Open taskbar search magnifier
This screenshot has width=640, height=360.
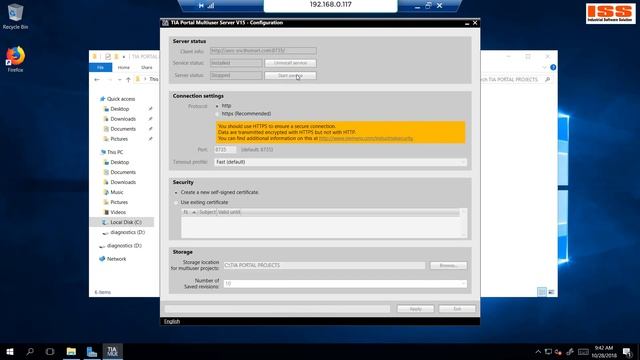pyautogui.click(x=30, y=351)
